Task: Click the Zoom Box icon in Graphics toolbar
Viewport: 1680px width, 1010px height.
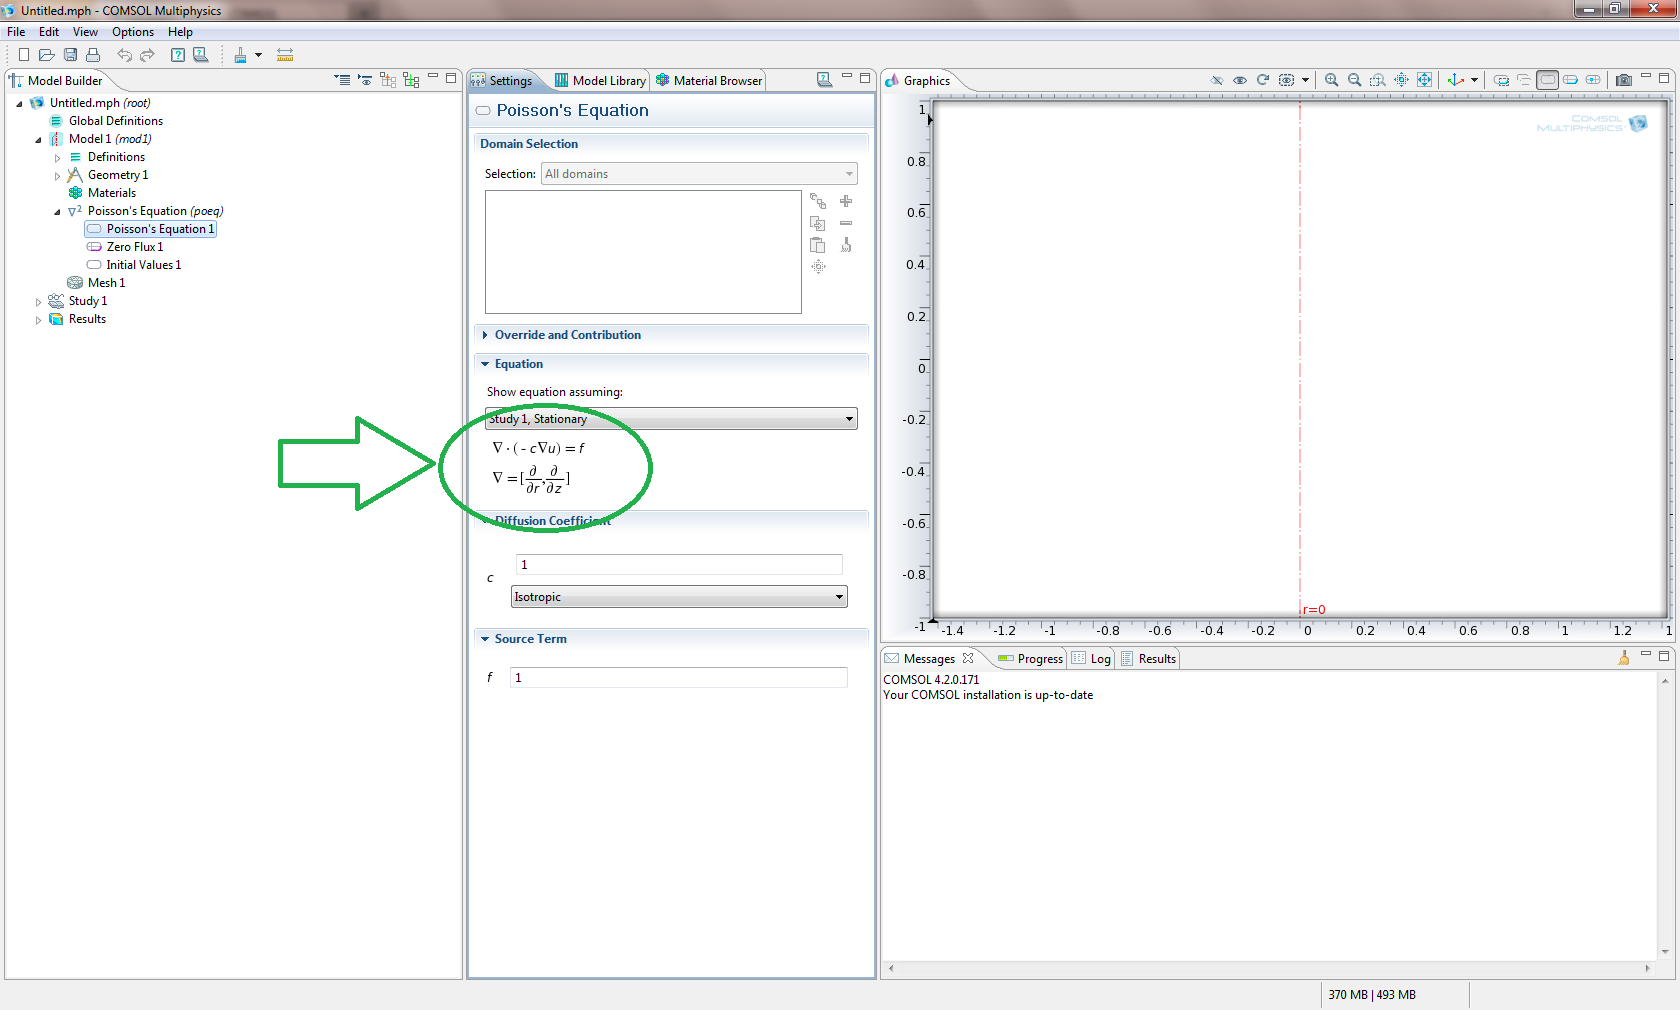Action: click(x=1377, y=80)
